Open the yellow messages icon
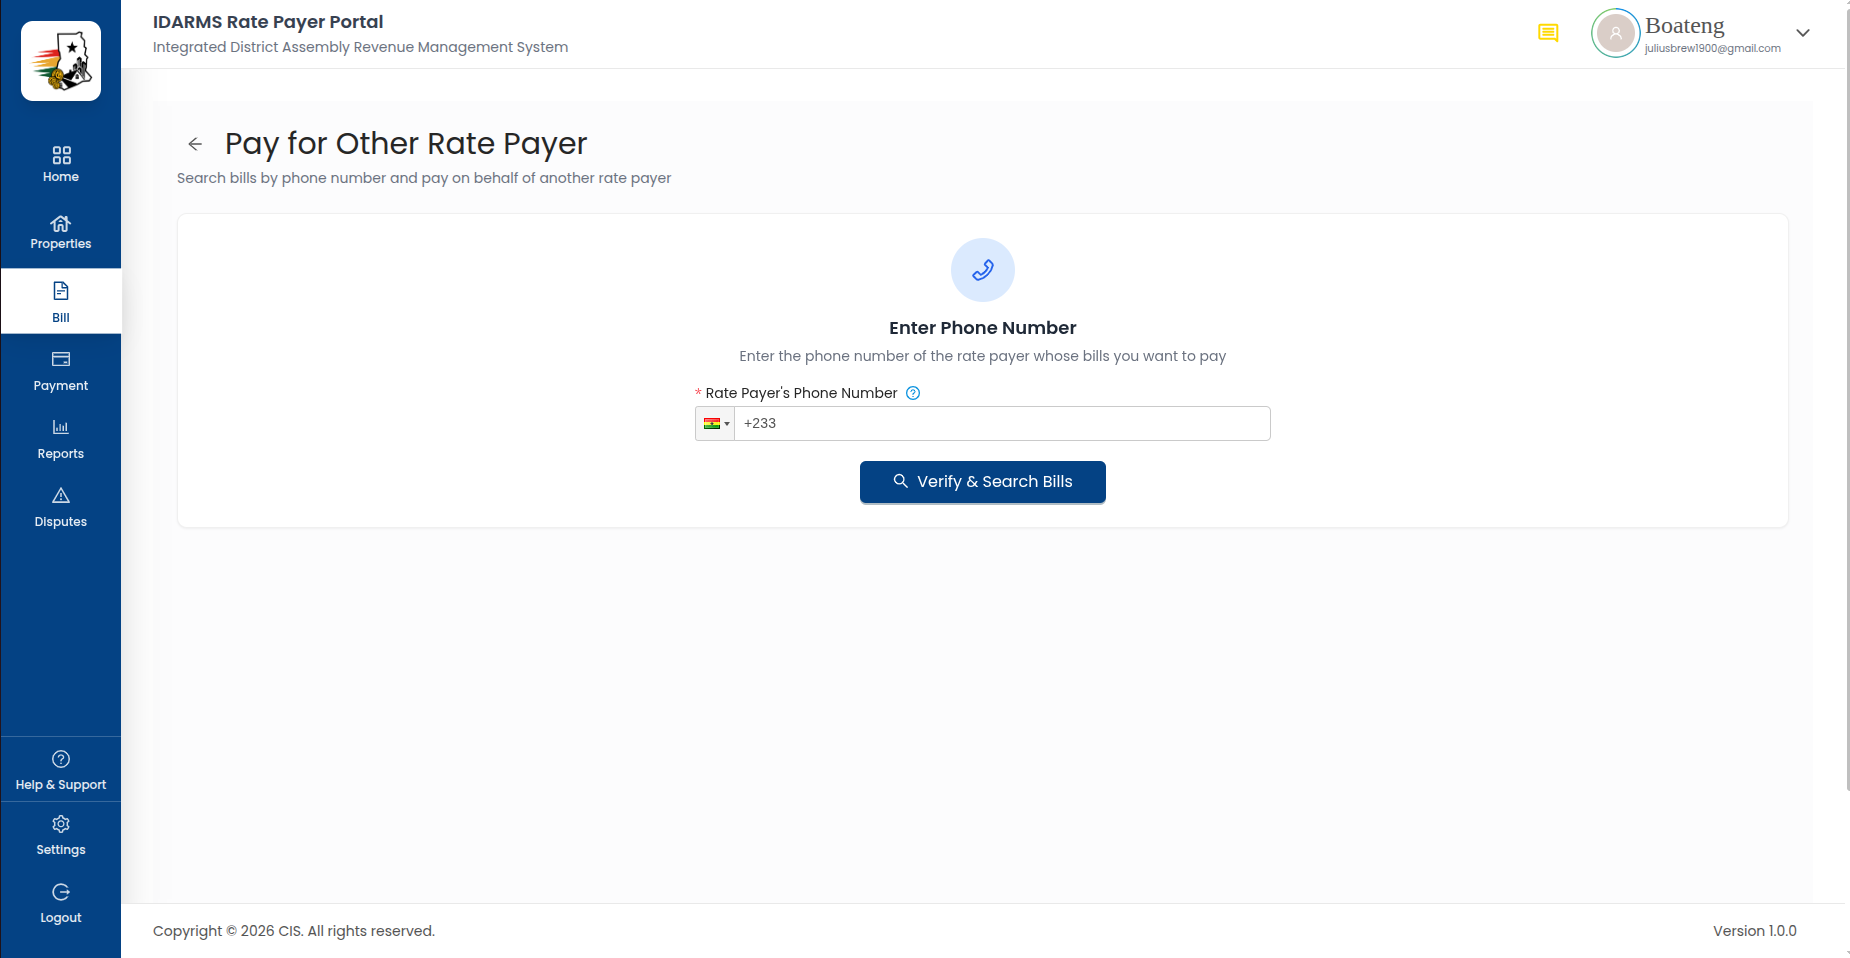 click(1548, 33)
